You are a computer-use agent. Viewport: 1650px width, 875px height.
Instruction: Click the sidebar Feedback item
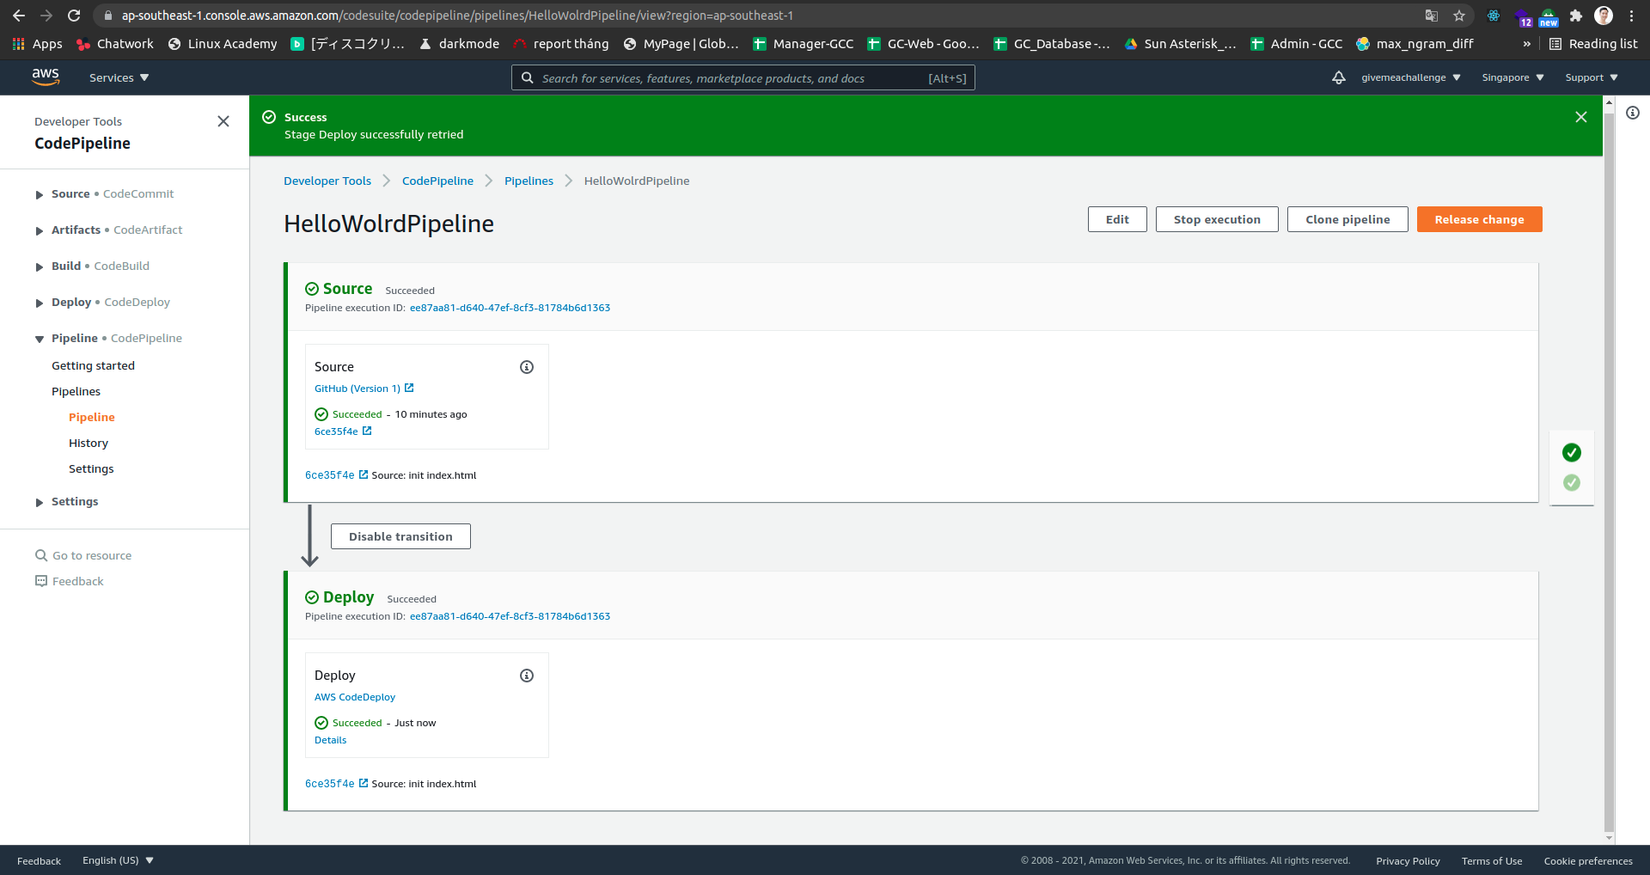point(69,581)
